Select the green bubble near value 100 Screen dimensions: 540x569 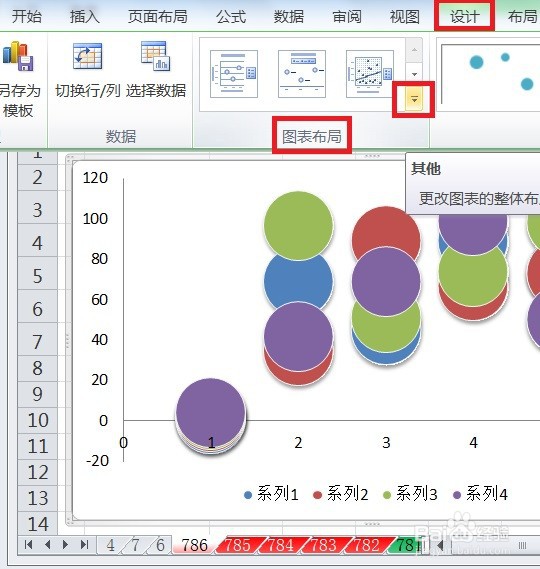pos(298,225)
